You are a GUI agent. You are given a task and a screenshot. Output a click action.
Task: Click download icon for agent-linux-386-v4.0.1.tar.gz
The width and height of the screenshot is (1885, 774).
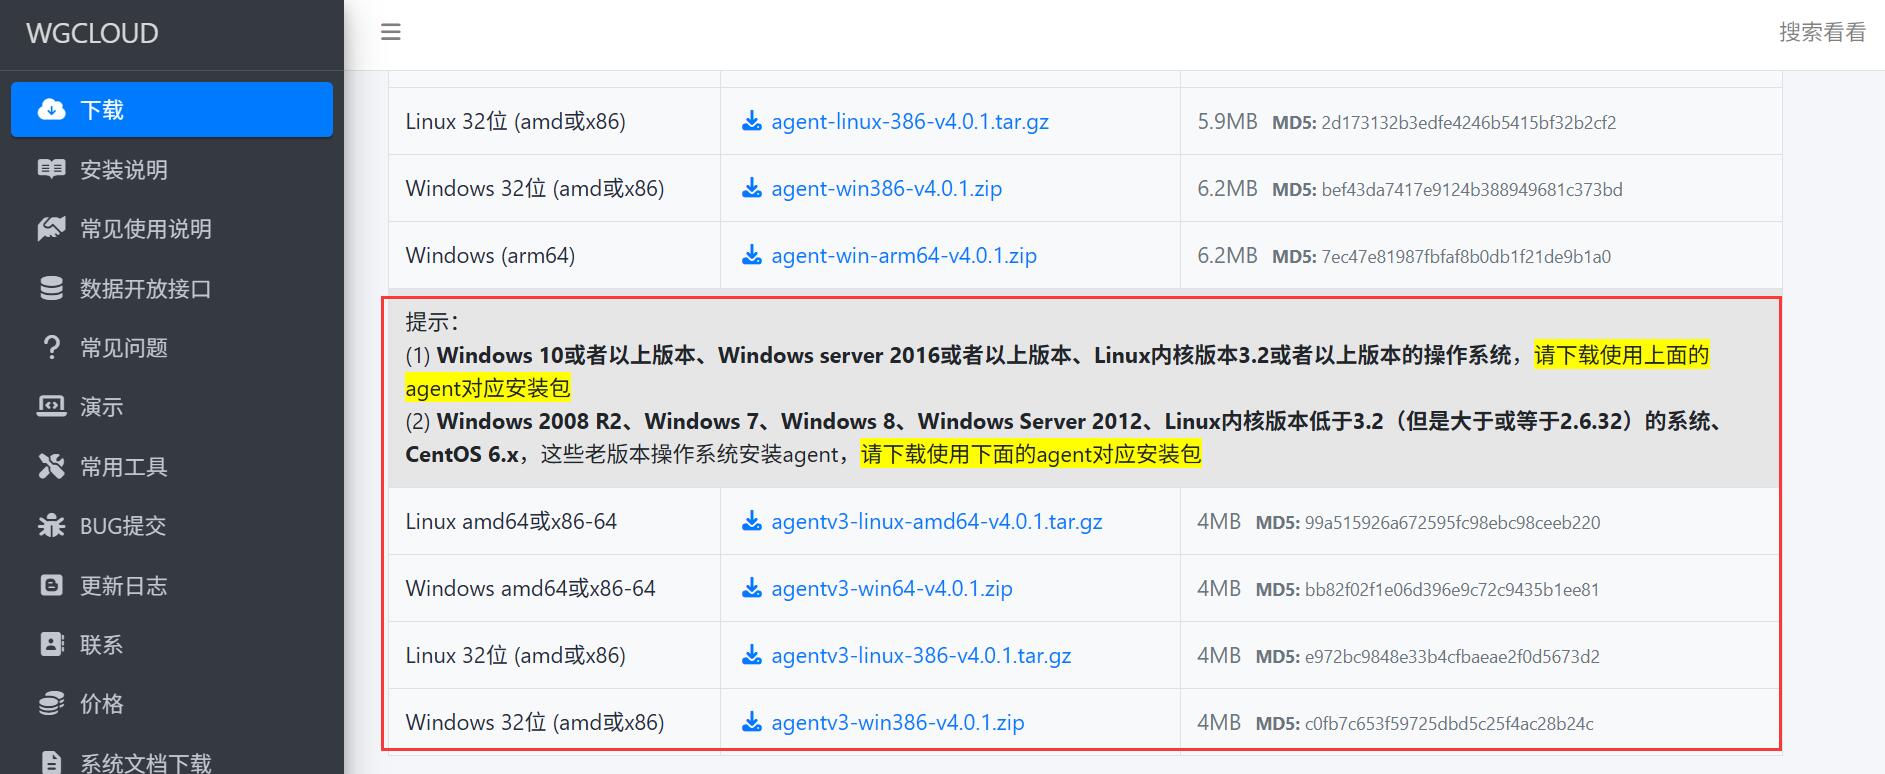point(752,122)
